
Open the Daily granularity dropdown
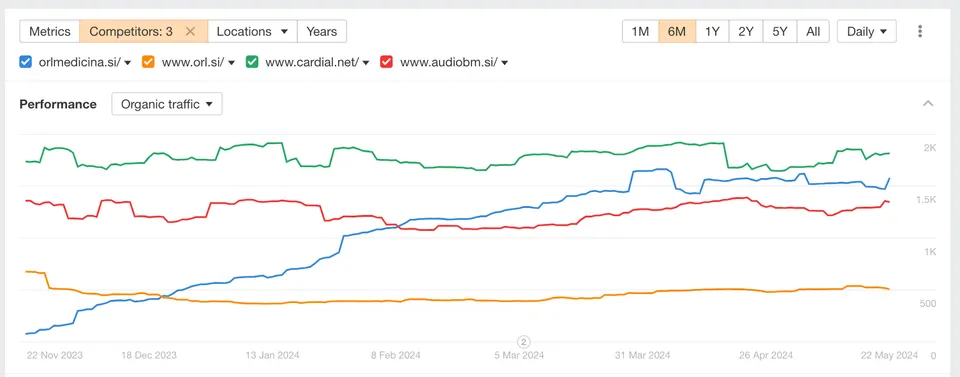867,31
